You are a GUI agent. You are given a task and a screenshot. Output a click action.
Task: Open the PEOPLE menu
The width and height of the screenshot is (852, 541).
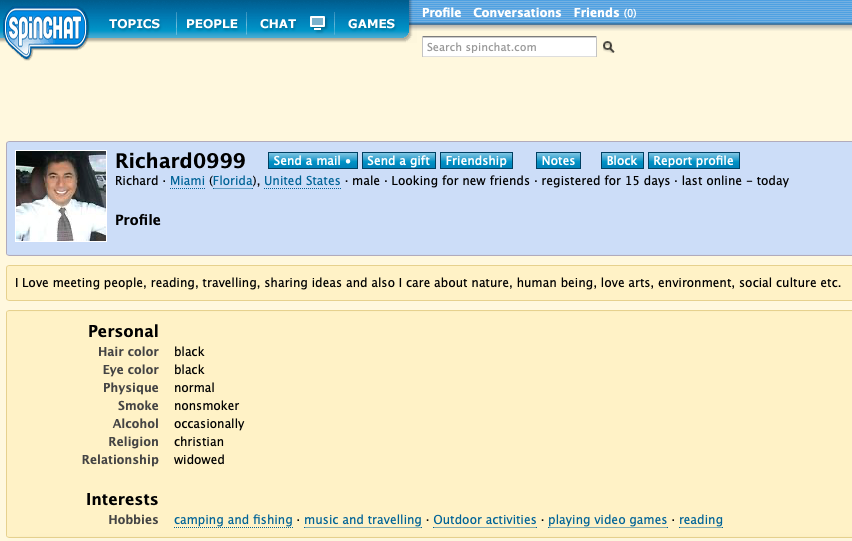[x=212, y=23]
